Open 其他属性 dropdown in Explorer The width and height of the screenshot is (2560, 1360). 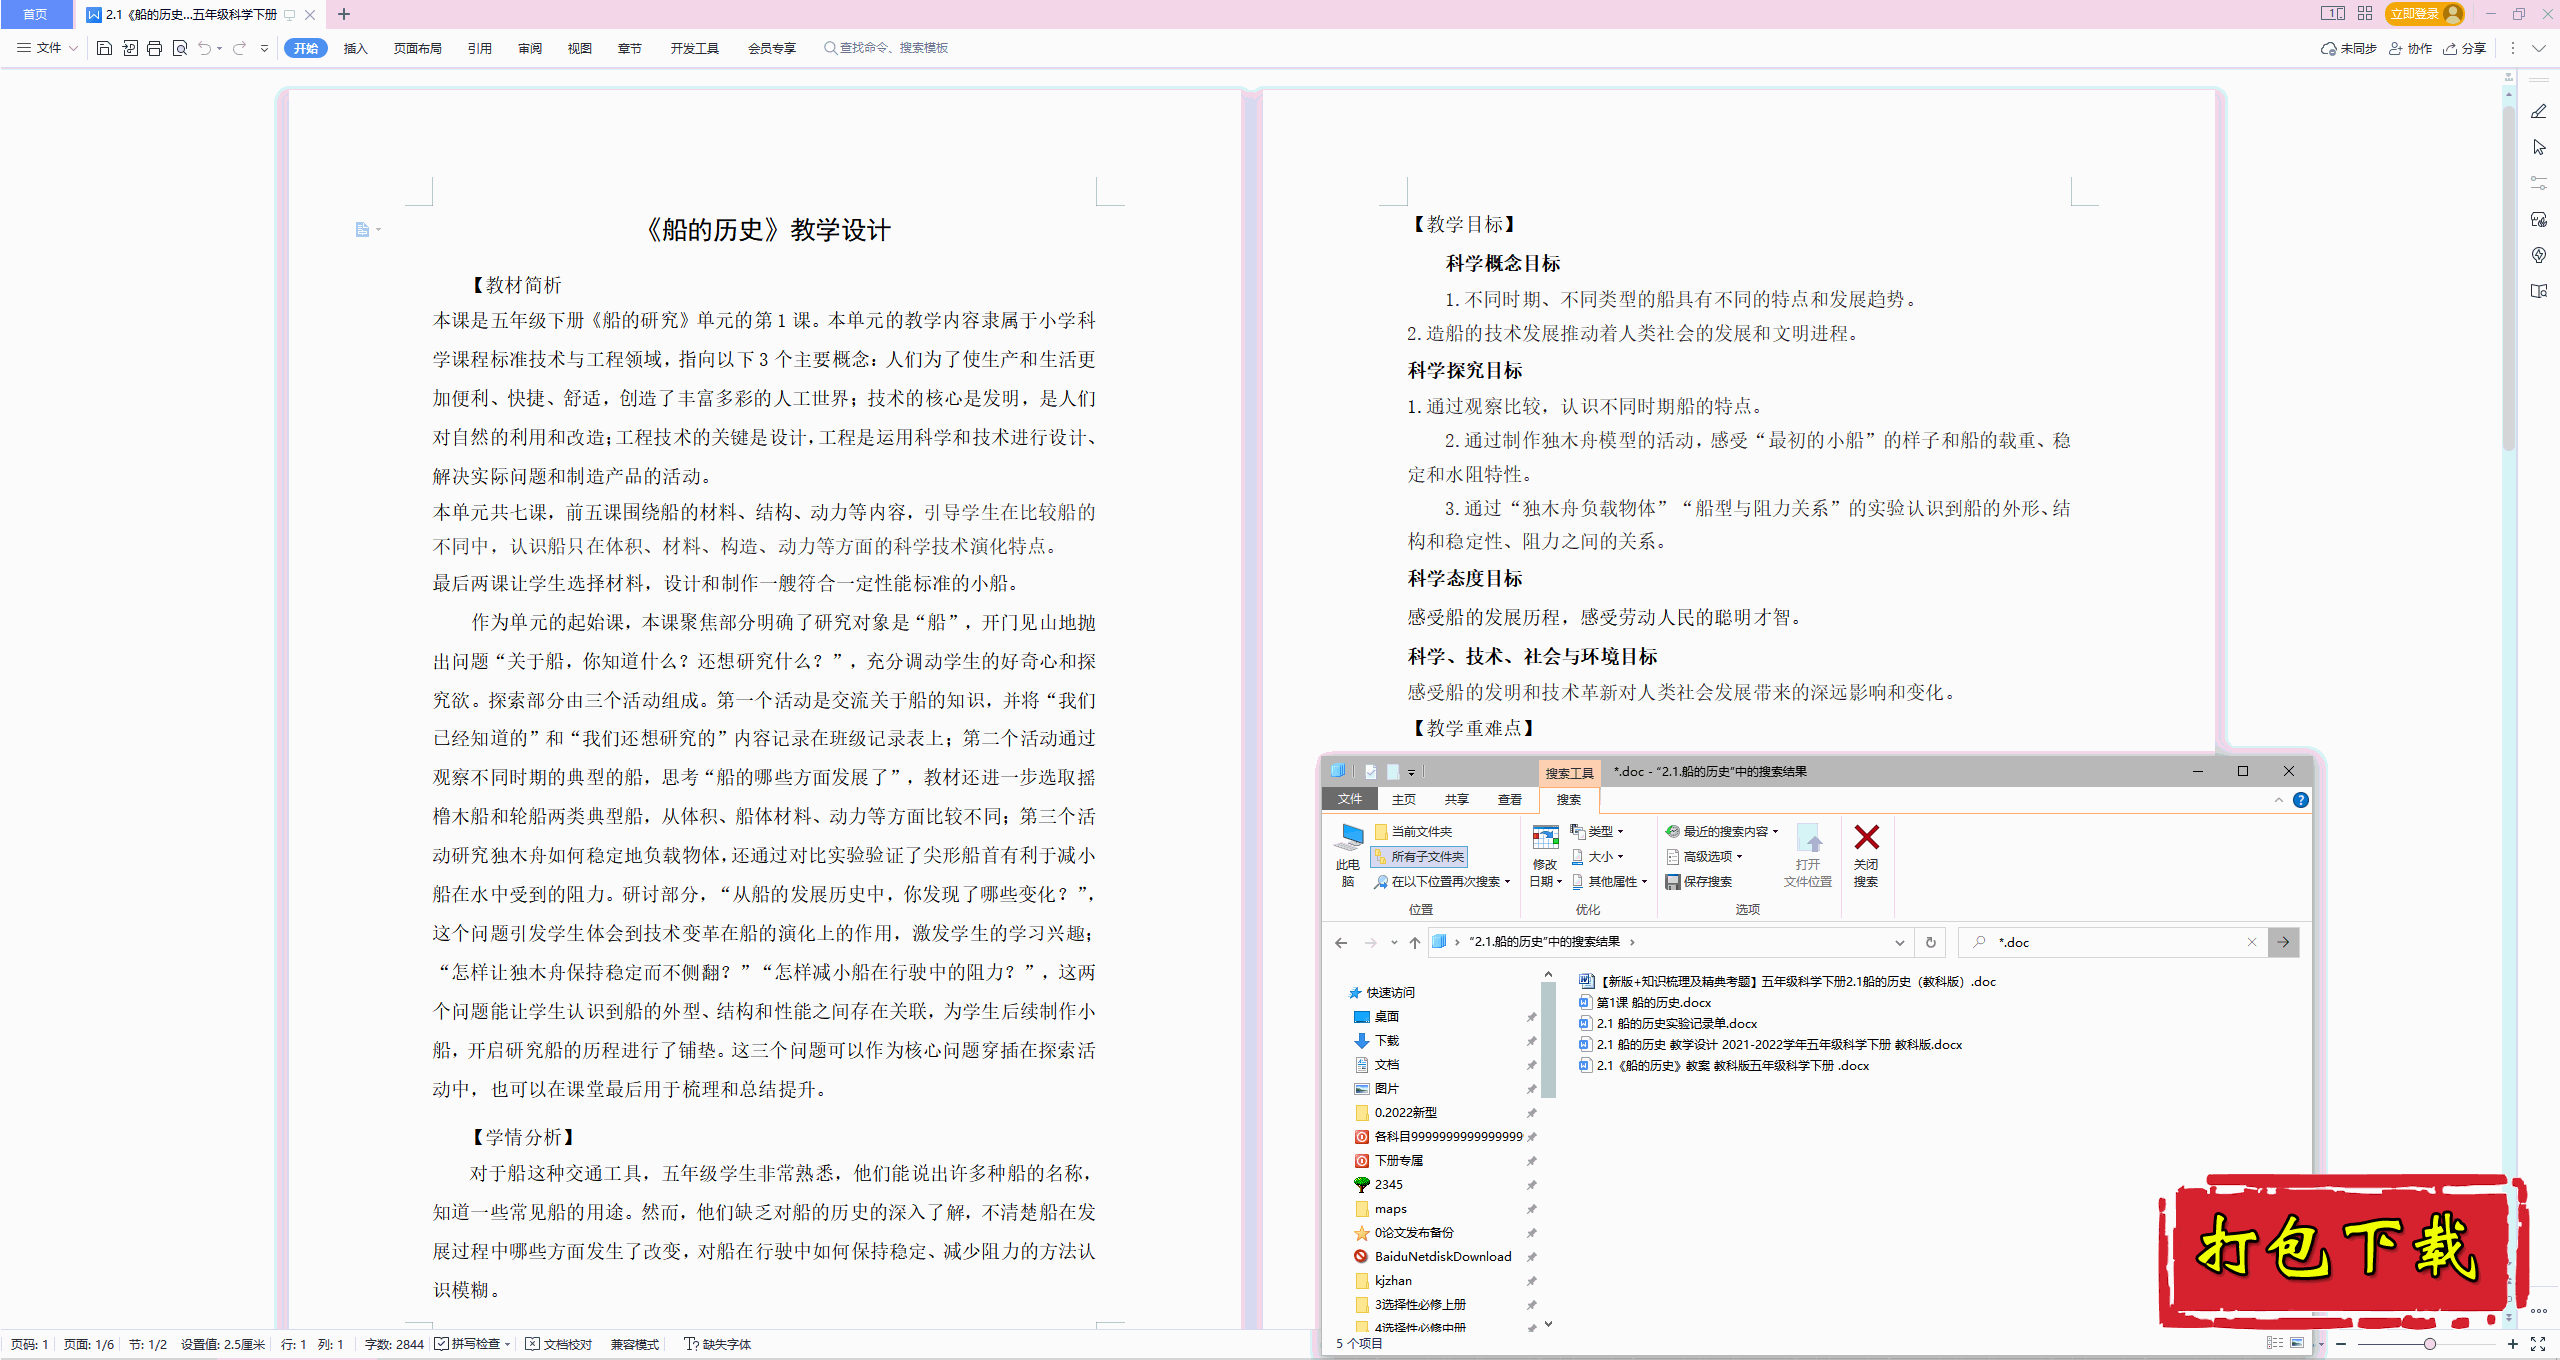click(x=1609, y=882)
